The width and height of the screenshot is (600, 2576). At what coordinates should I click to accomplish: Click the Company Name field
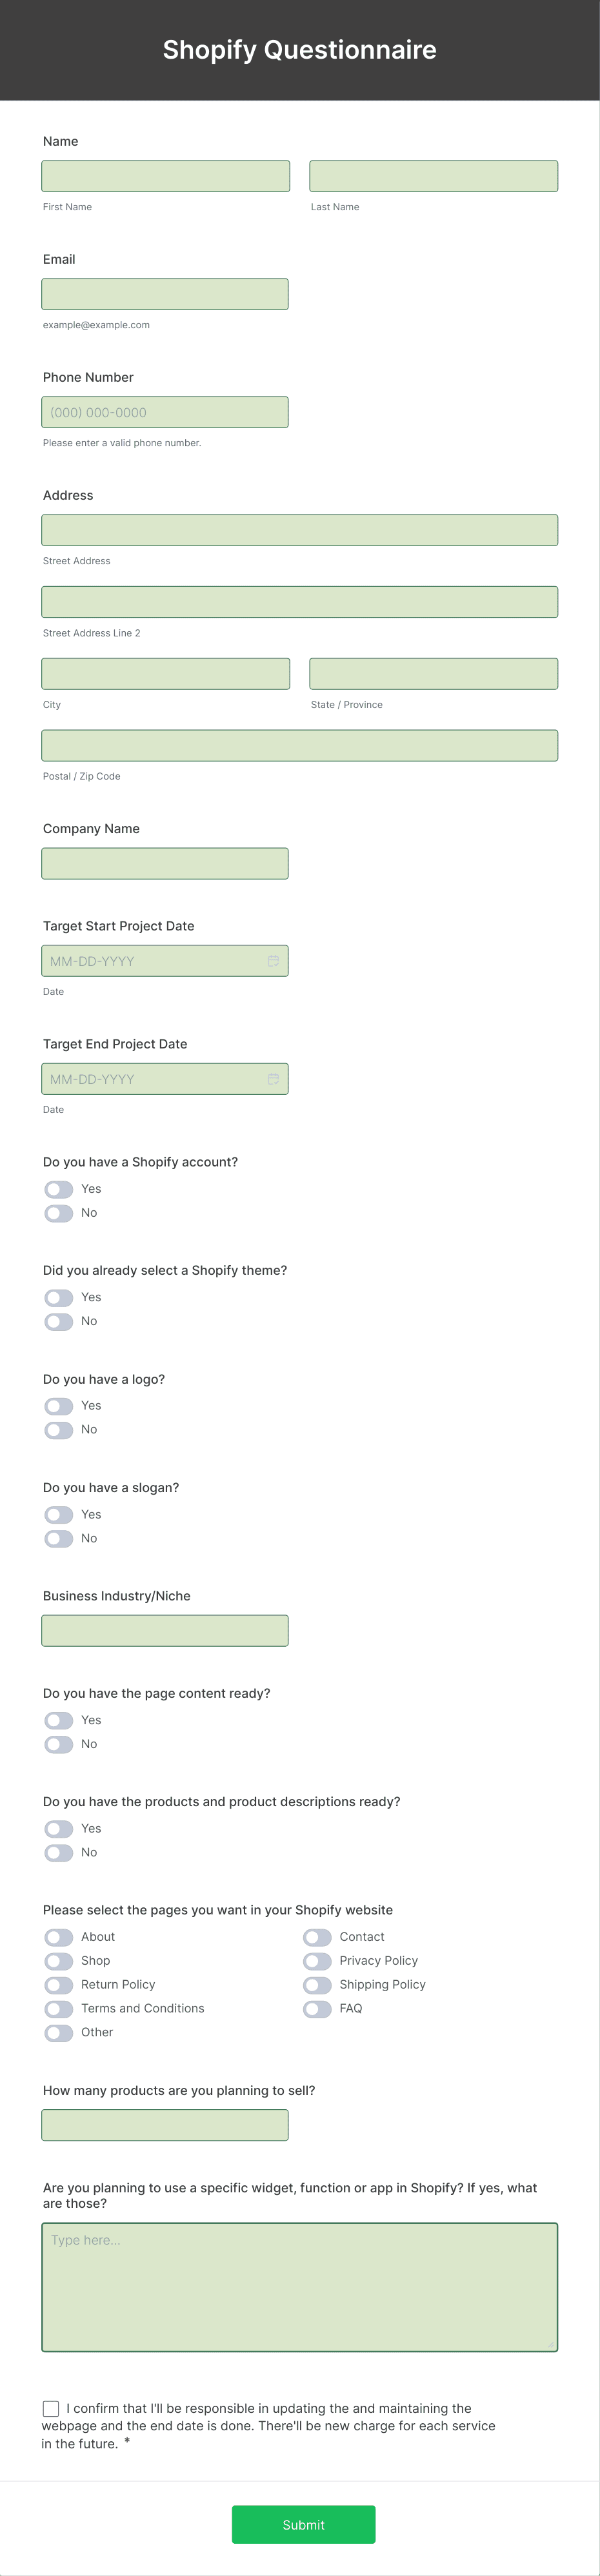click(164, 862)
